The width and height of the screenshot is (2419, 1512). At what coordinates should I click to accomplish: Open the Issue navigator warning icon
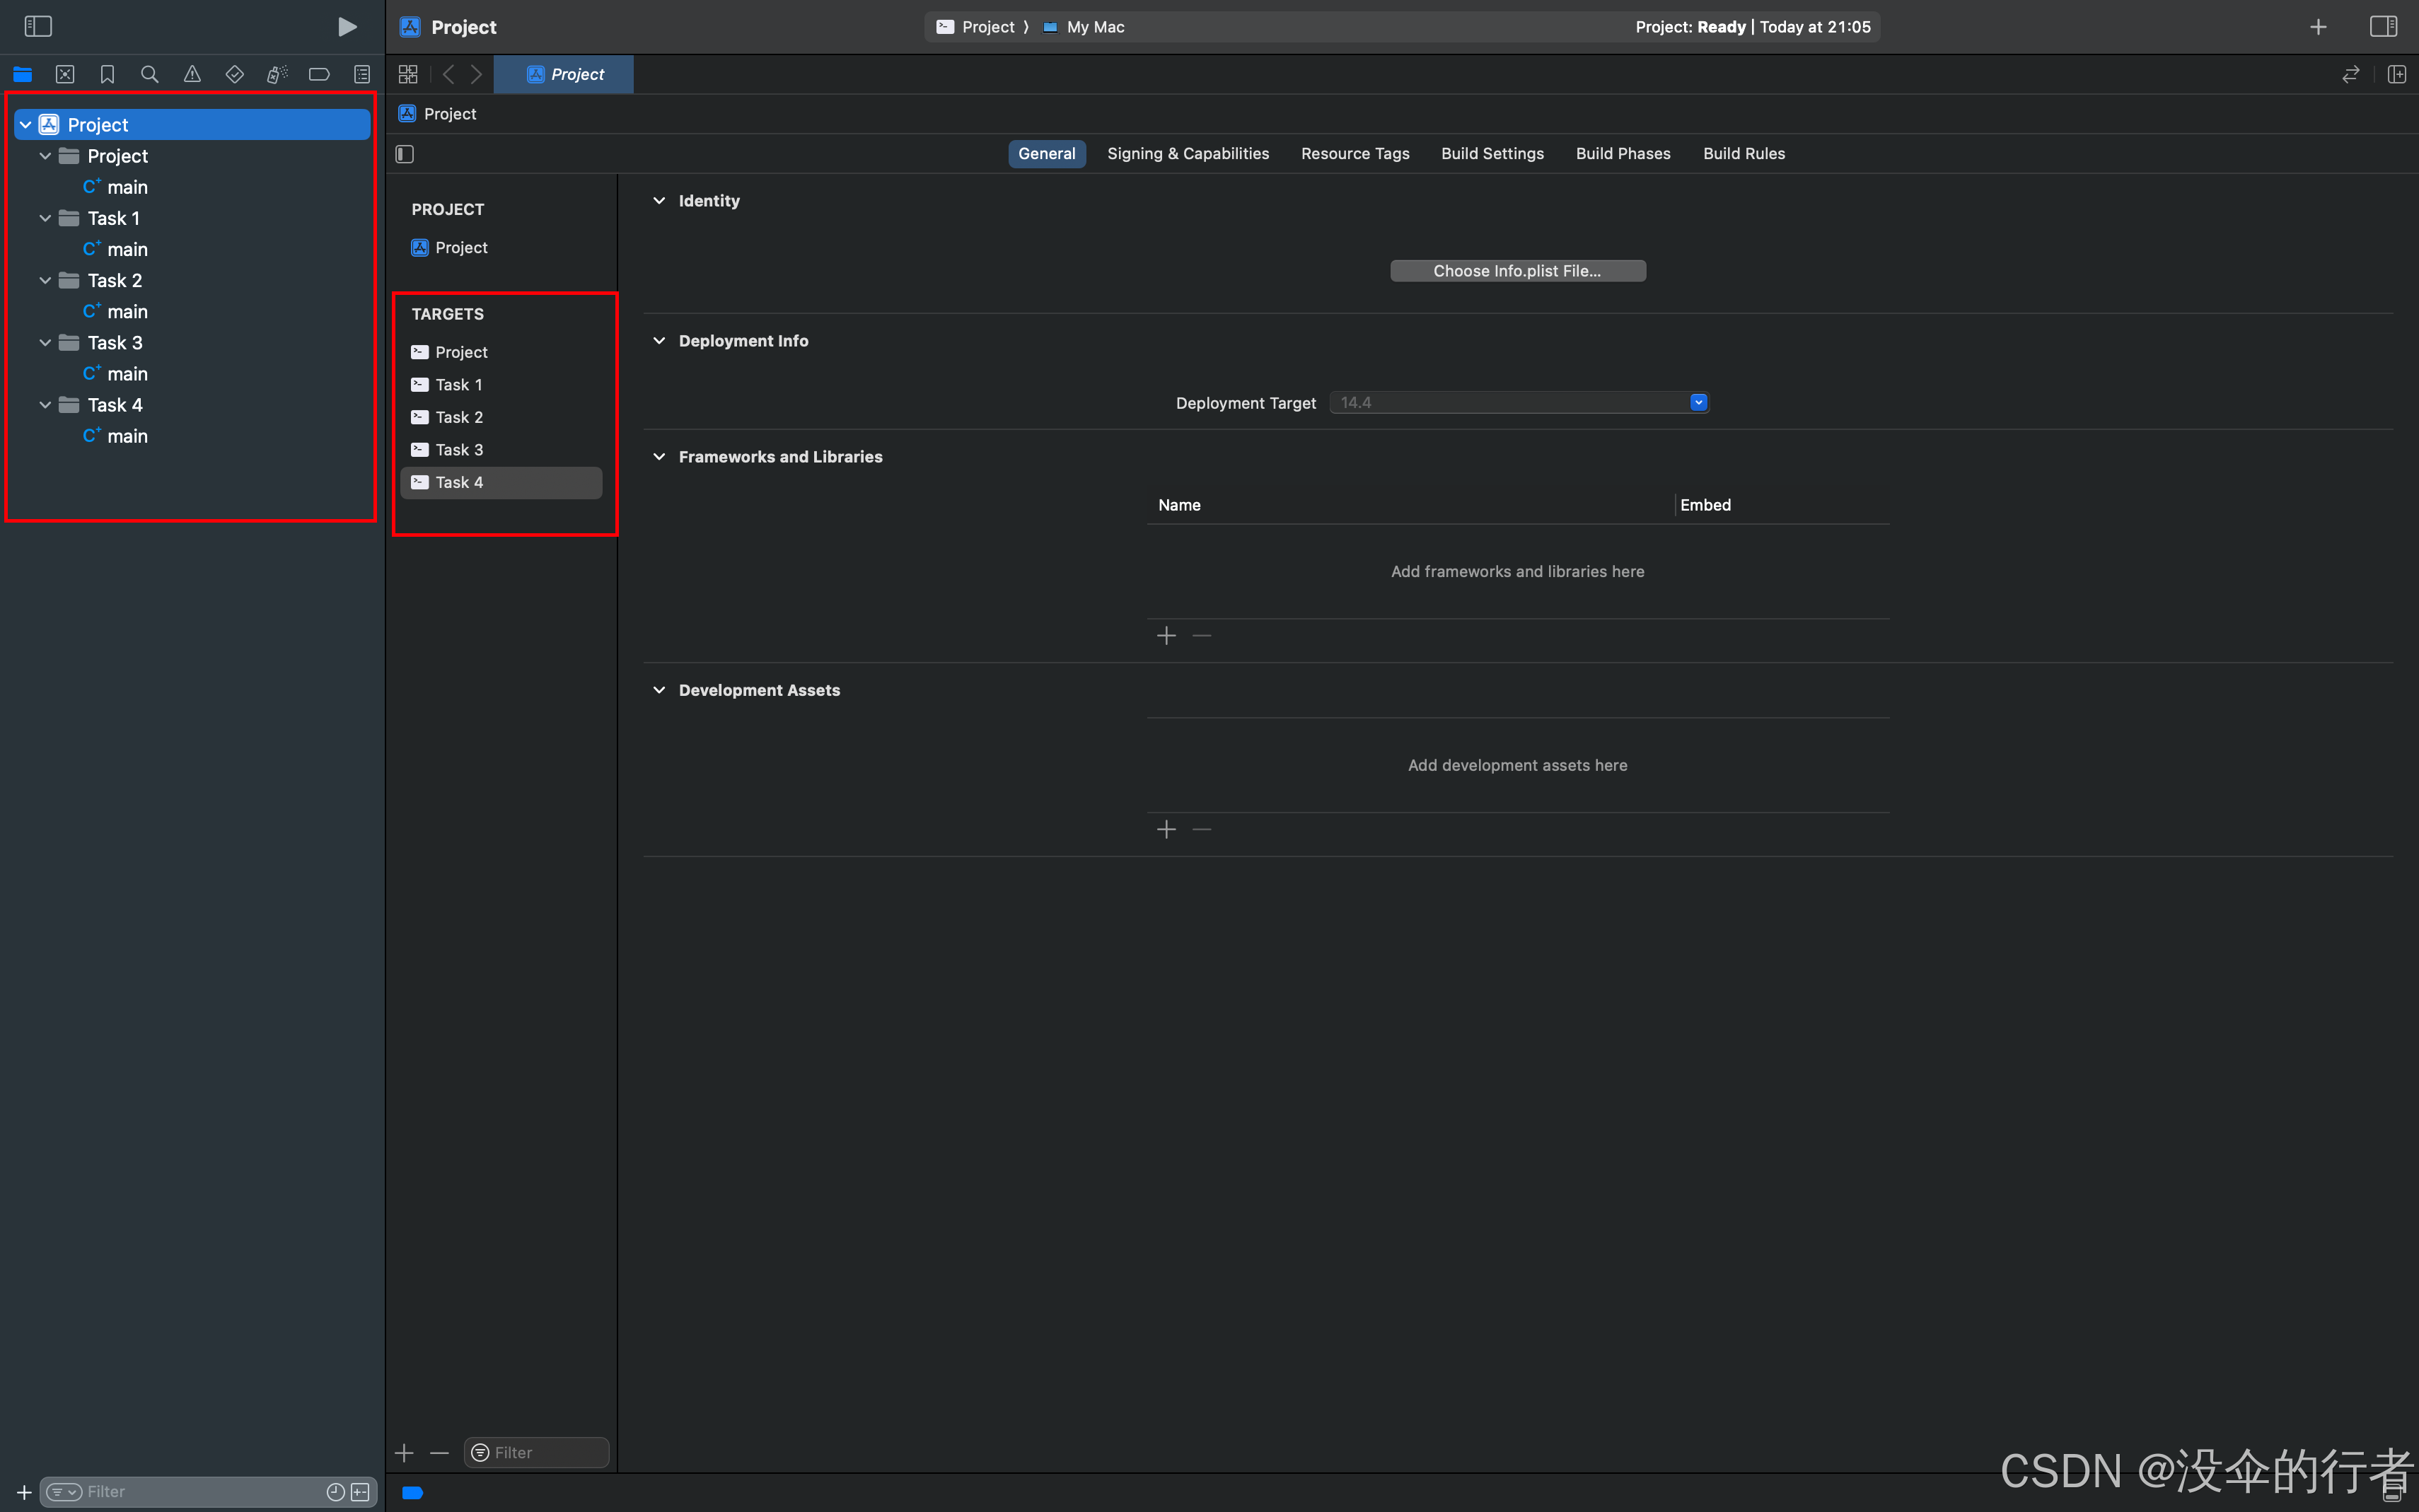point(192,74)
